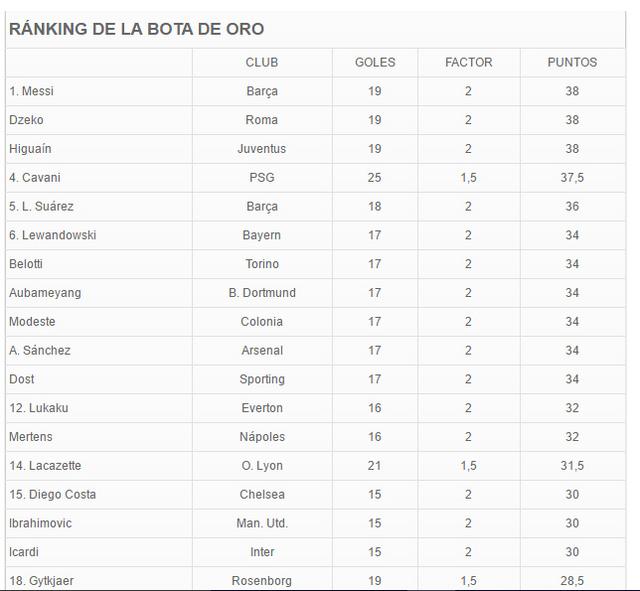640x591 pixels.
Task: Click the '6. Lewandowski' name
Action: pos(53,235)
